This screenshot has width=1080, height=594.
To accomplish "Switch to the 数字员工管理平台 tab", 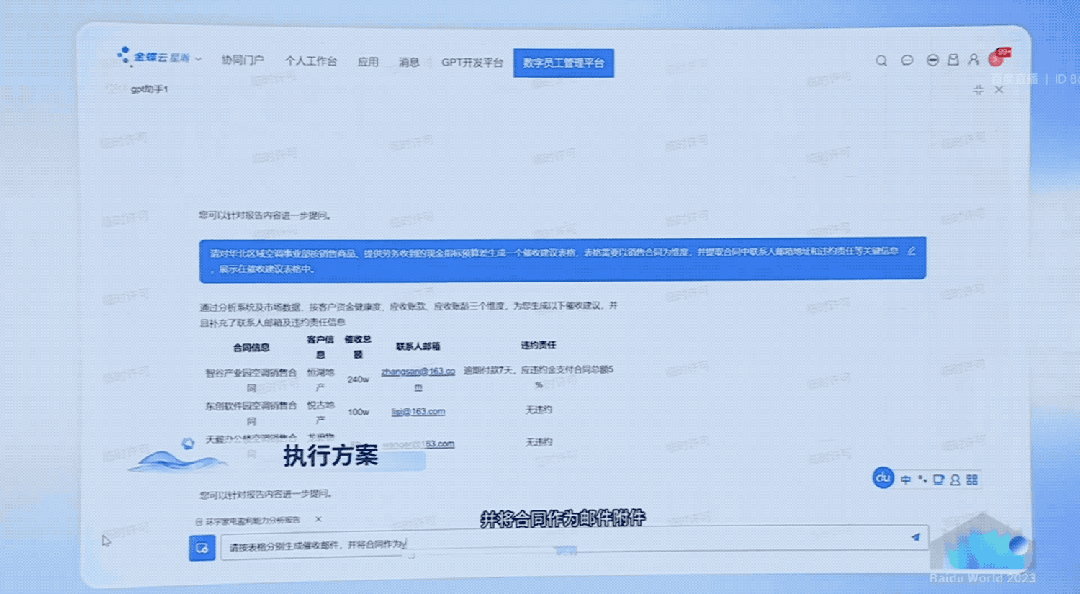I will pos(563,62).
